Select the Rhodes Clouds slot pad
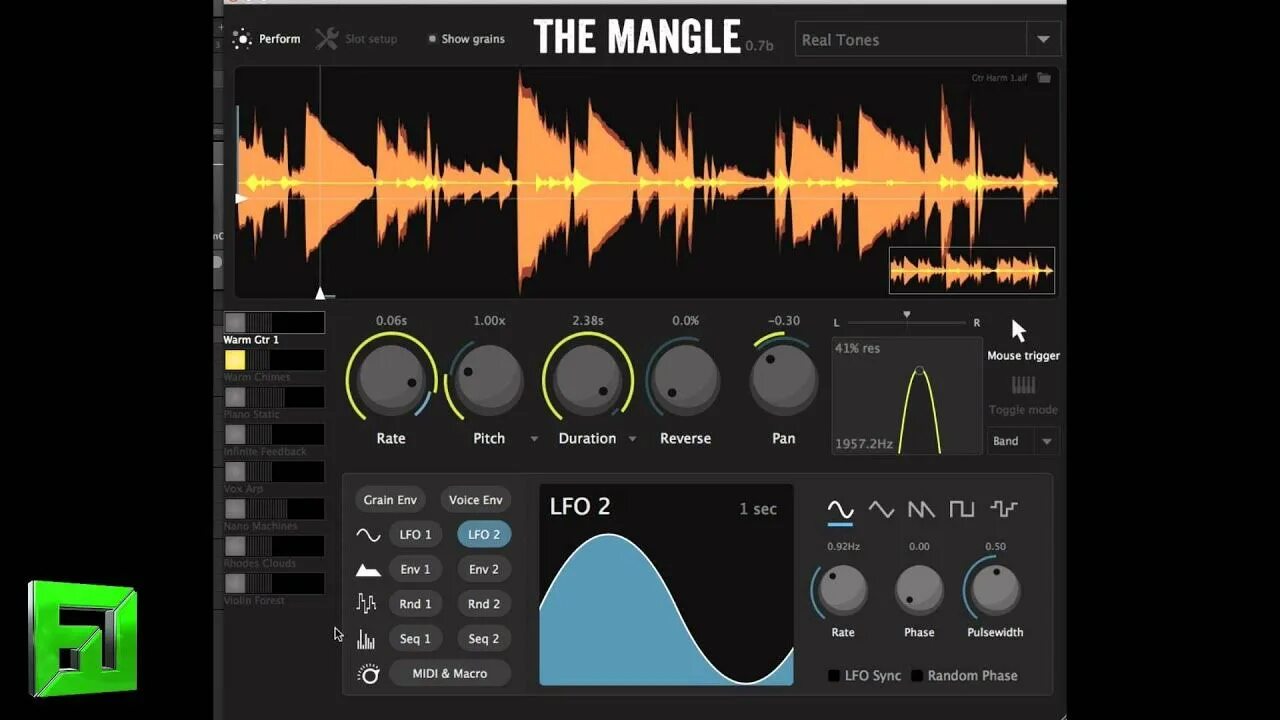This screenshot has width=1280, height=720. point(235,545)
